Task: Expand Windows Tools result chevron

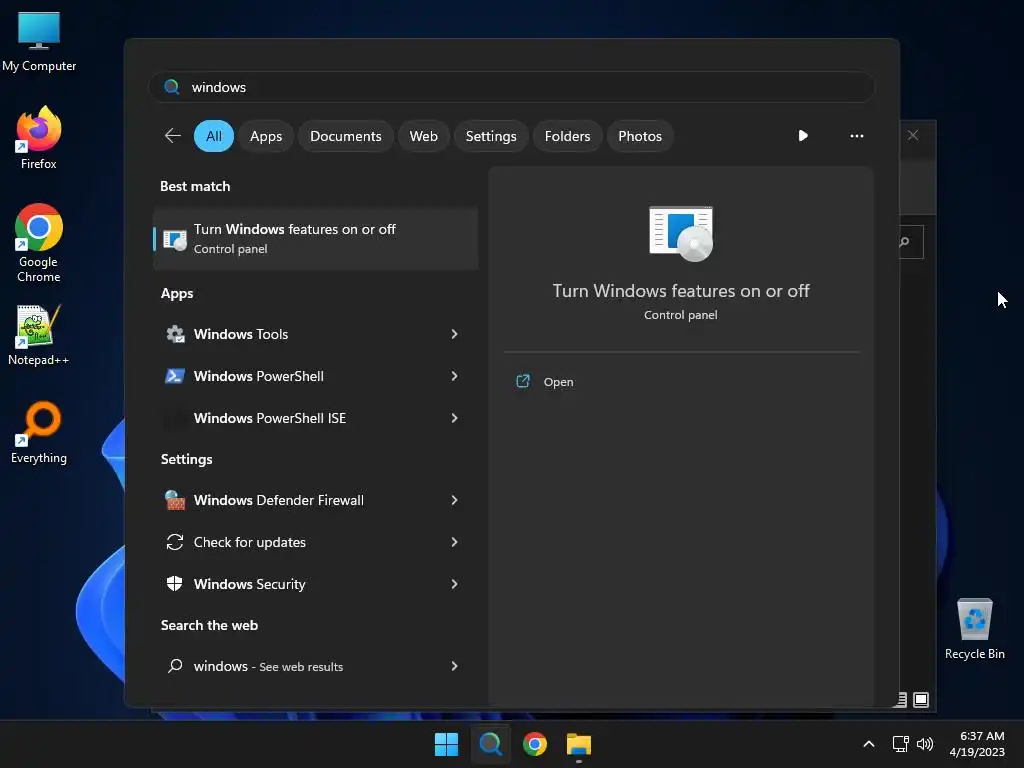Action: (455, 334)
